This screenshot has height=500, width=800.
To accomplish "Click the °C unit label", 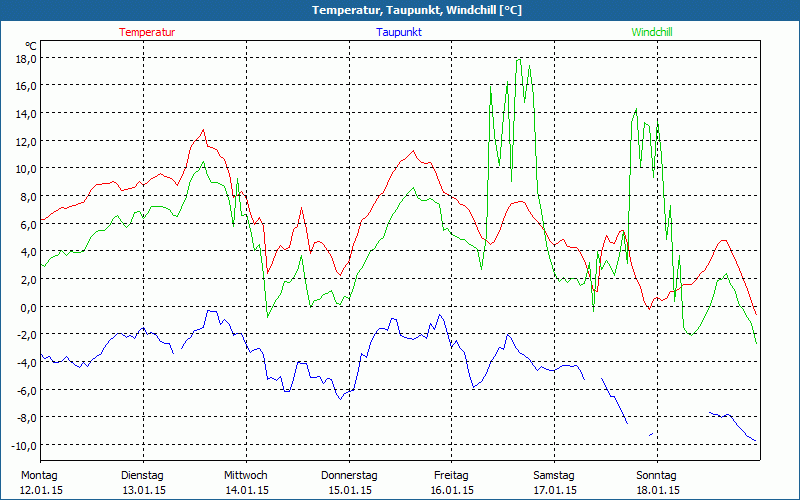I will pyautogui.click(x=31, y=46).
